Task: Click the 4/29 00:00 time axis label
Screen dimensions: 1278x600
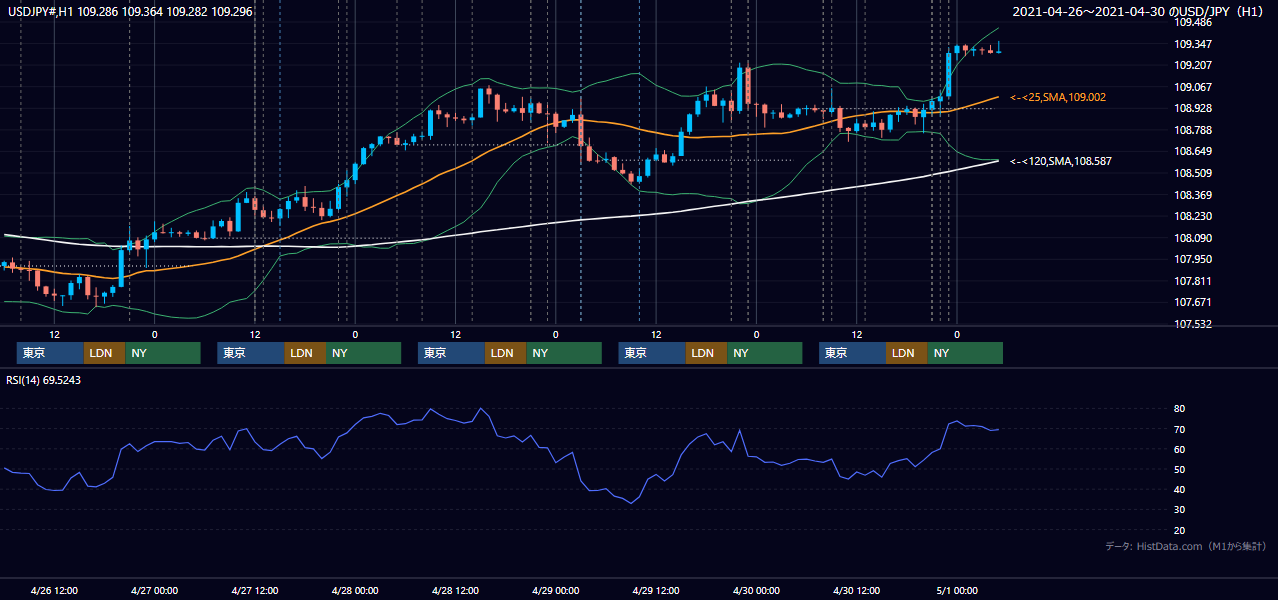Action: pos(555,590)
